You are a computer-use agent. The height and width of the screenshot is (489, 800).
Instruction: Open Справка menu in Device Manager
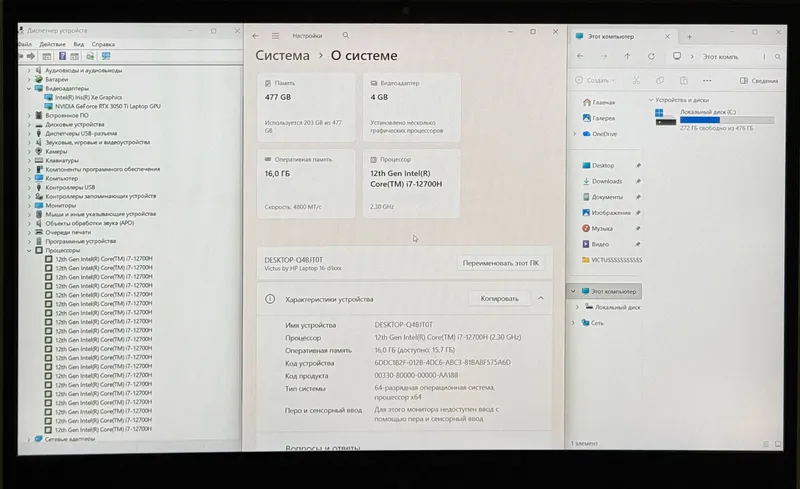click(x=103, y=44)
